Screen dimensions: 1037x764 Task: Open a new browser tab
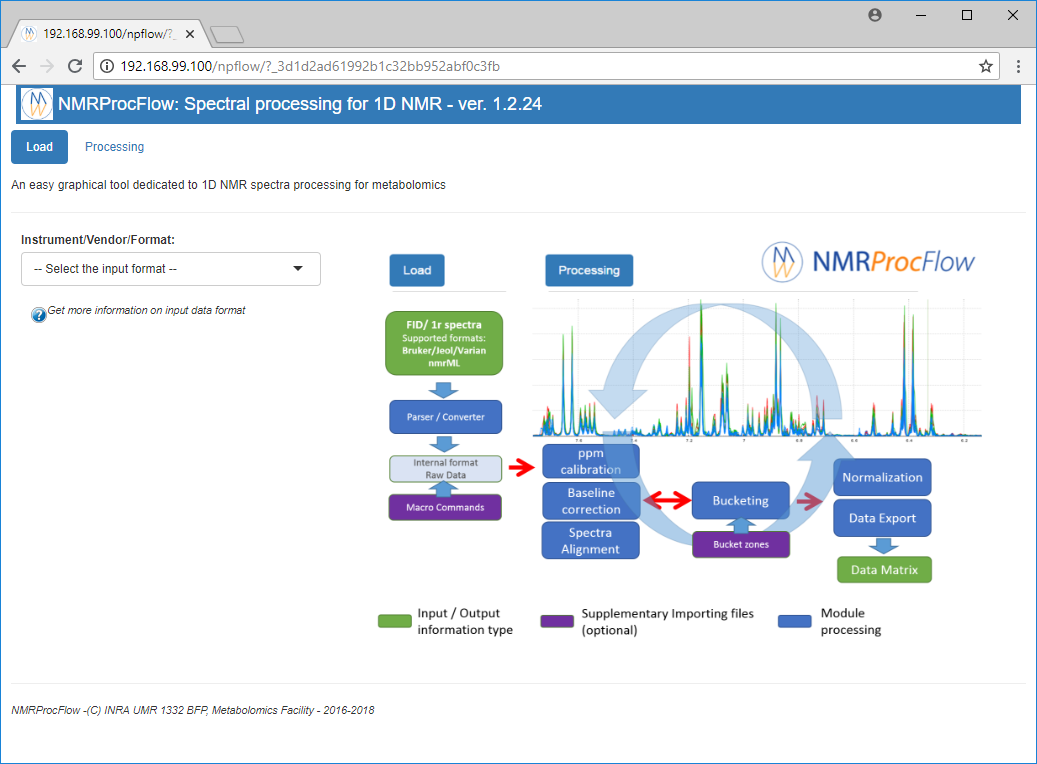tap(227, 34)
